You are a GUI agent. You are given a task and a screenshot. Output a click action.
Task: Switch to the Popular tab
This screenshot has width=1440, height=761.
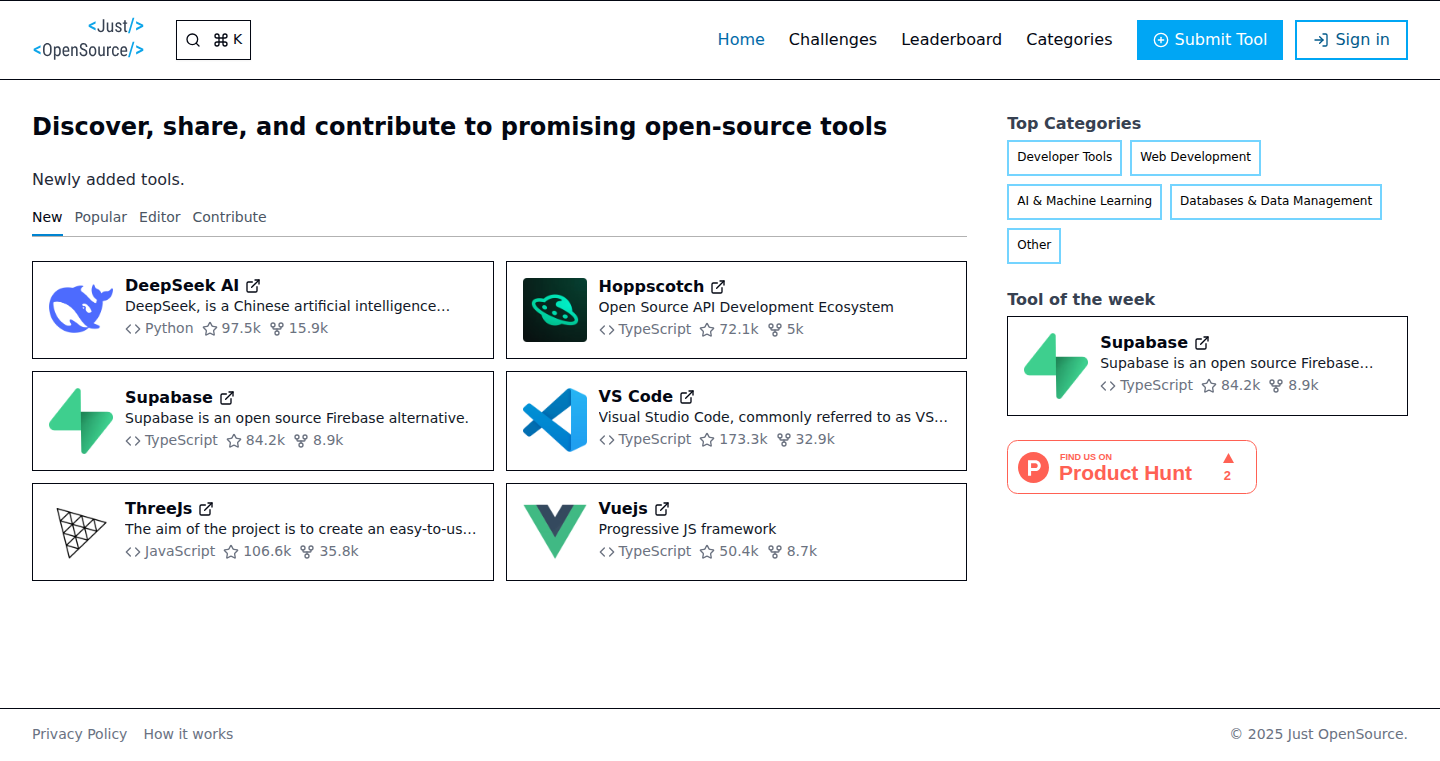click(101, 217)
